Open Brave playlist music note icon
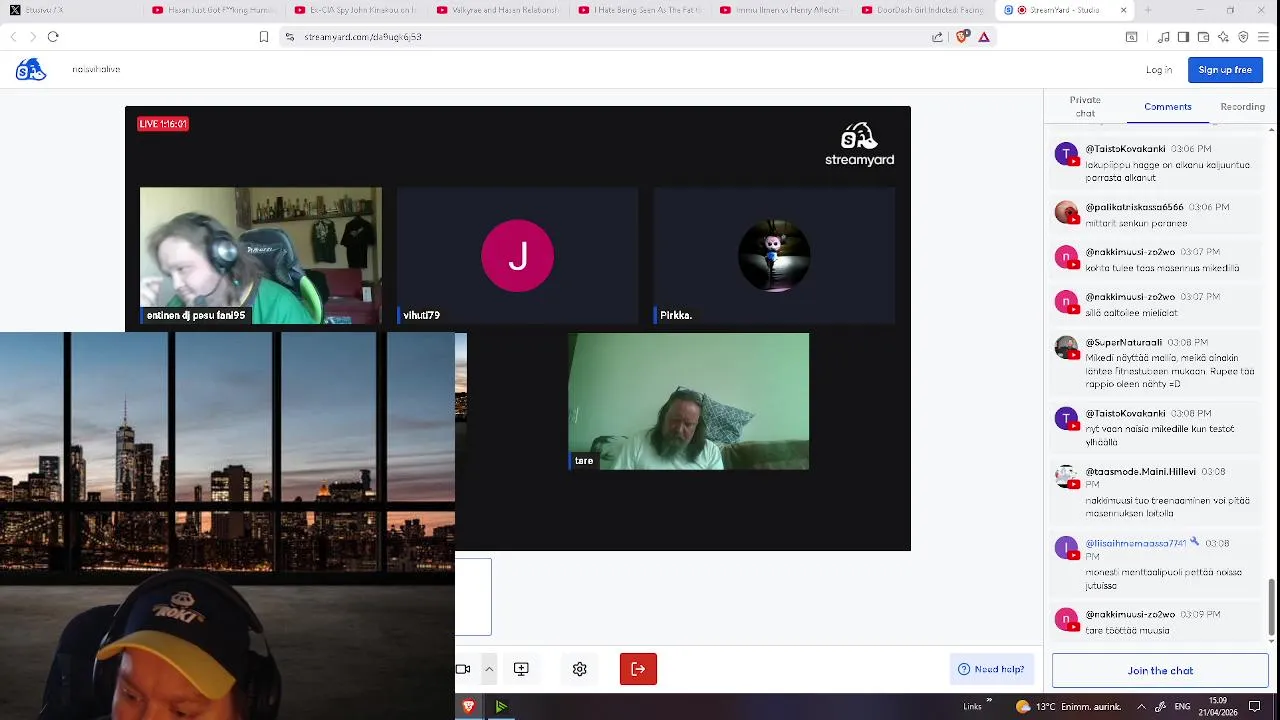 point(1165,37)
